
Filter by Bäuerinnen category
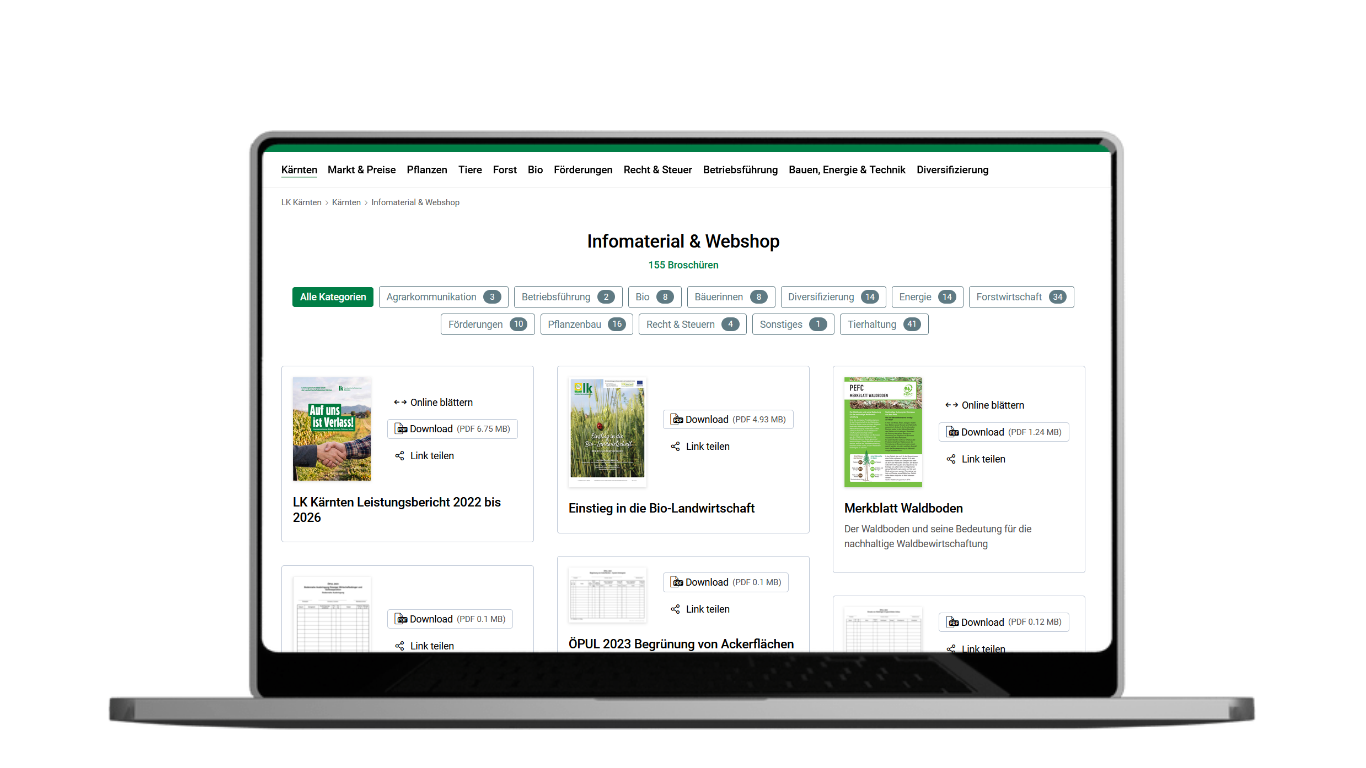tap(731, 297)
